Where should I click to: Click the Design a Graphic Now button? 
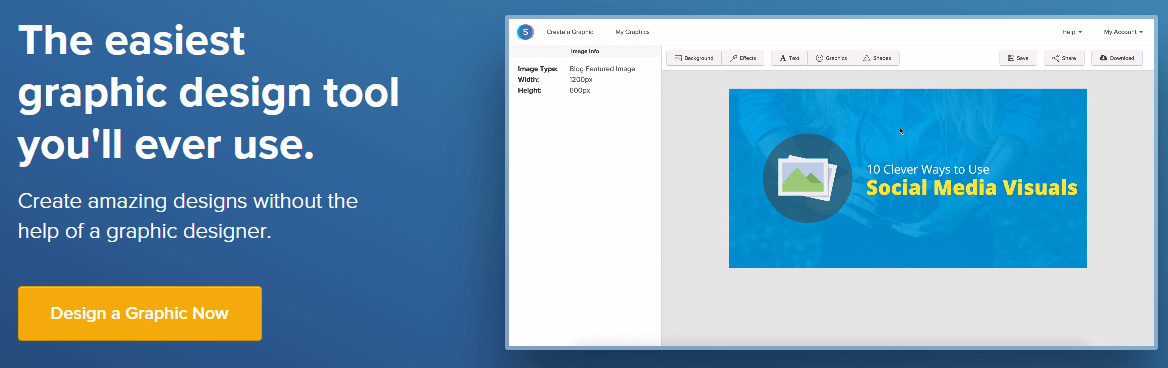(x=140, y=313)
